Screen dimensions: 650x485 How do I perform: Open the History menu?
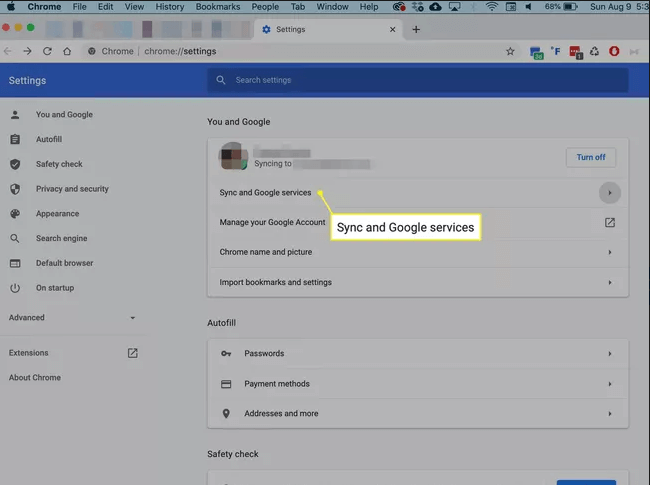click(x=170, y=7)
